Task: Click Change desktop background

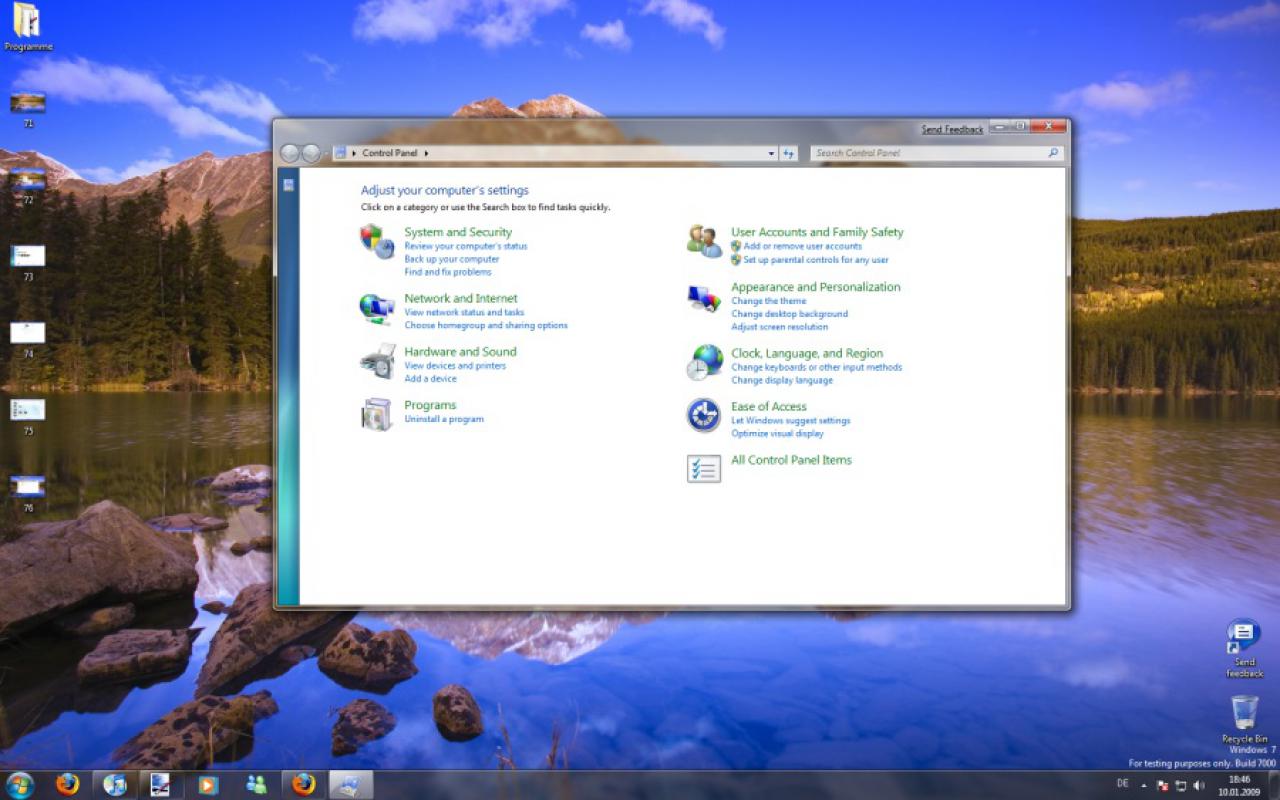Action: pyautogui.click(x=789, y=314)
